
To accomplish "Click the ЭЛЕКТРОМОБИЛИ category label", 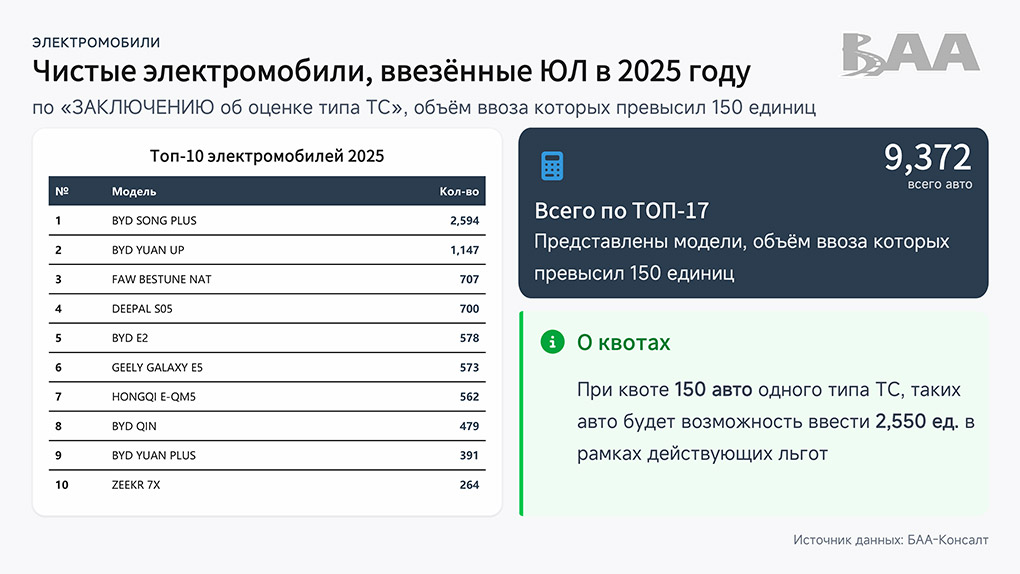I will 96,42.
